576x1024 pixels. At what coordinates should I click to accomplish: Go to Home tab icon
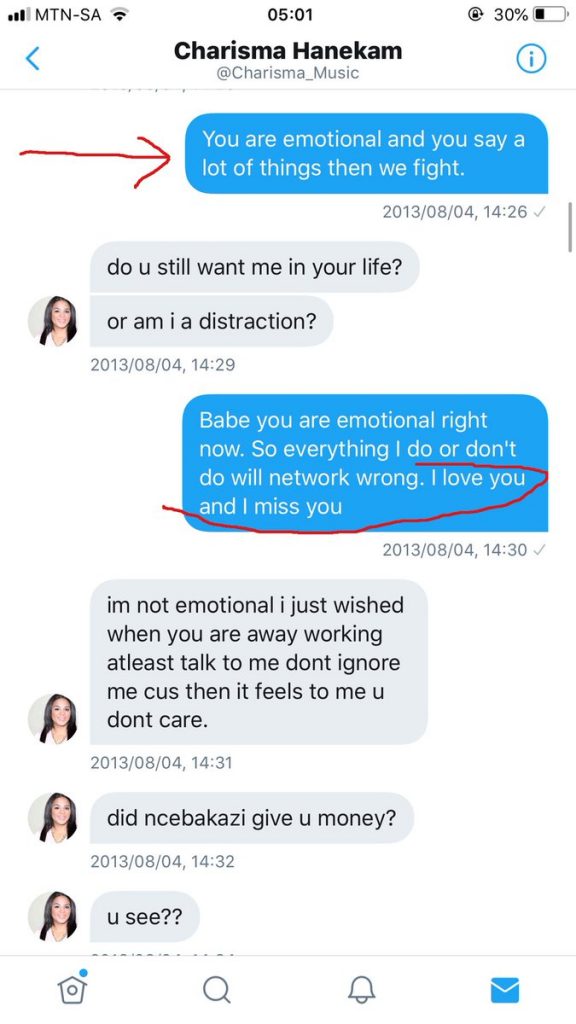pos(72,987)
